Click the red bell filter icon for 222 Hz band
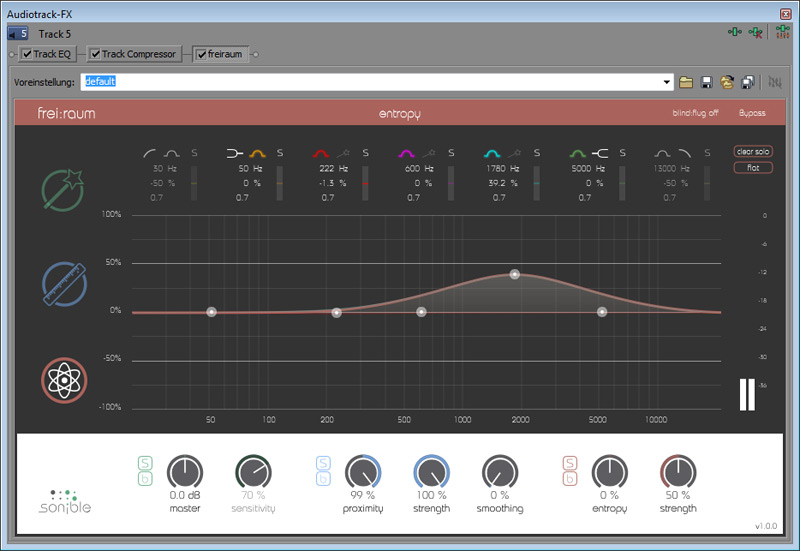This screenshot has width=800, height=551. (322, 153)
